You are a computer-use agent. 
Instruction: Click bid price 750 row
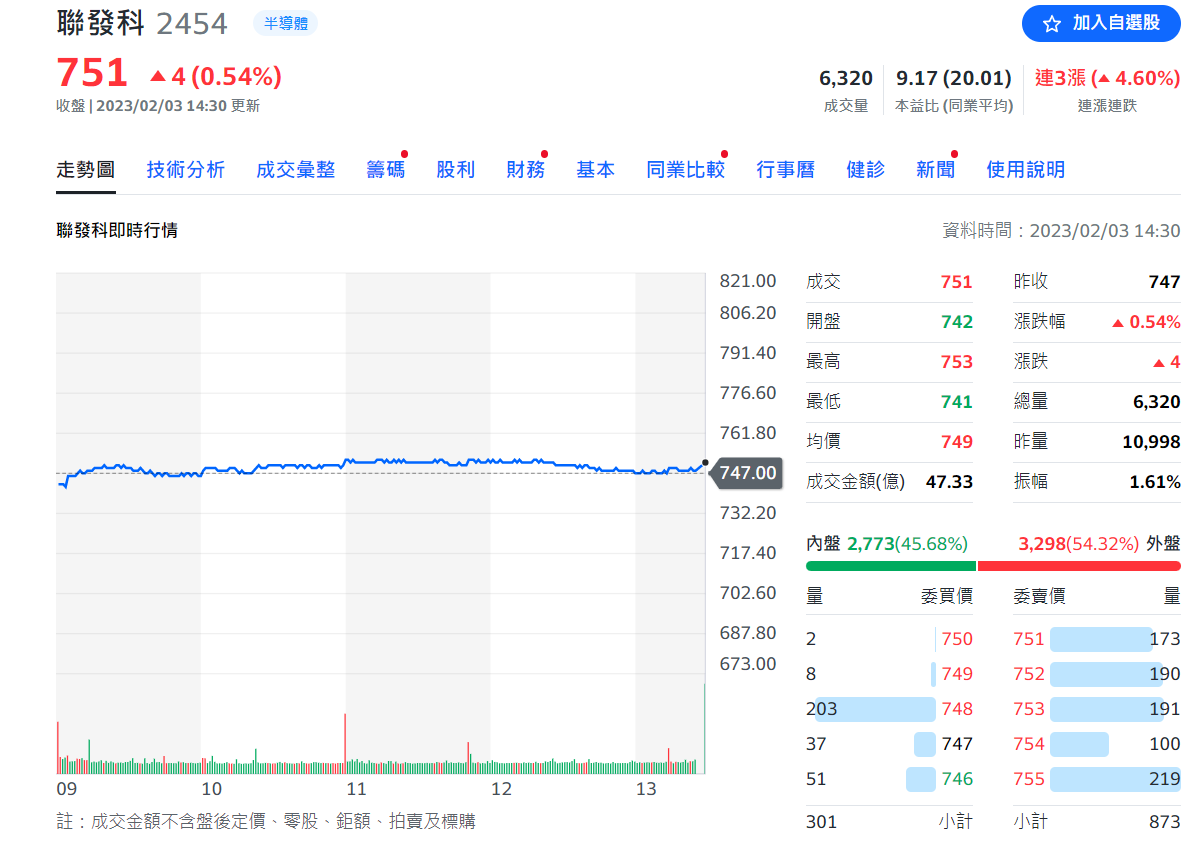pos(890,639)
